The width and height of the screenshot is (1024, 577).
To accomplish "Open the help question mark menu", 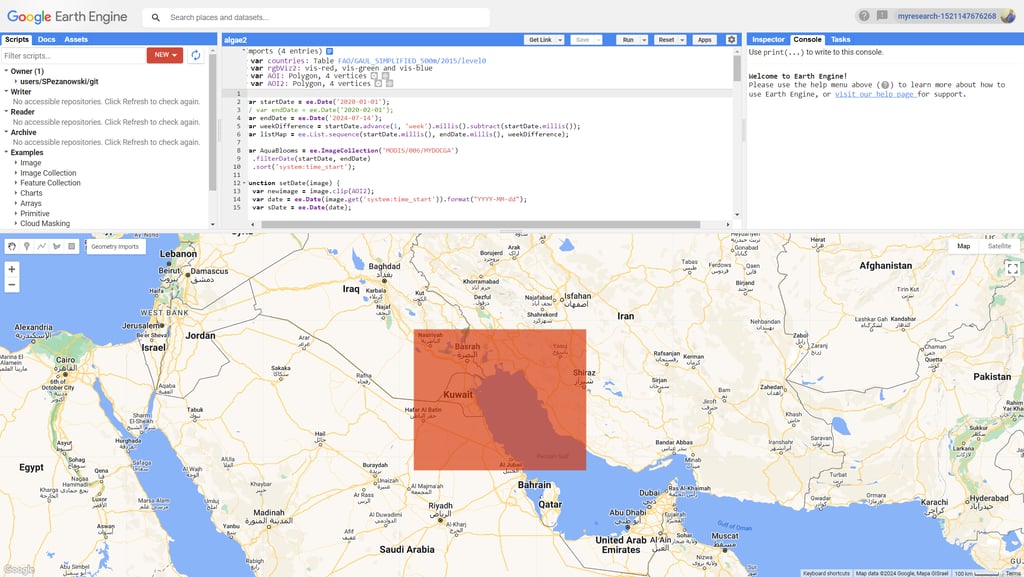I will click(x=862, y=15).
